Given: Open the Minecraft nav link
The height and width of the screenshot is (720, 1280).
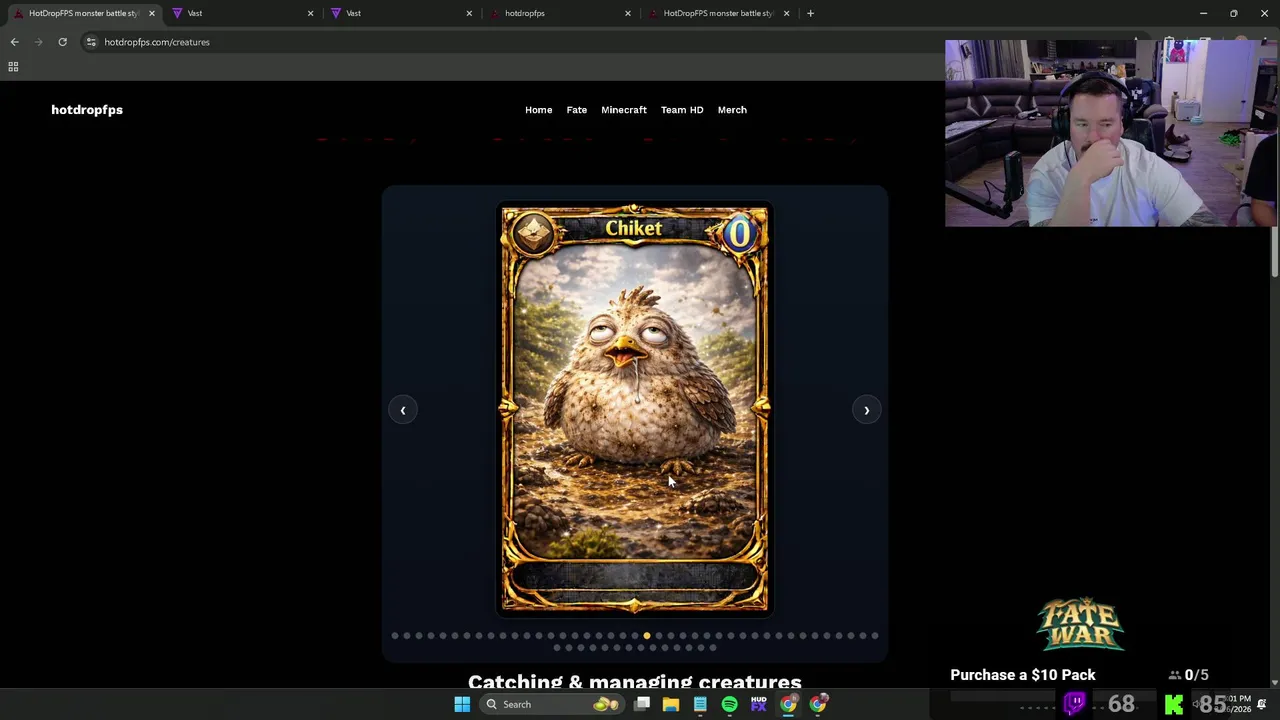Looking at the screenshot, I should (x=624, y=110).
